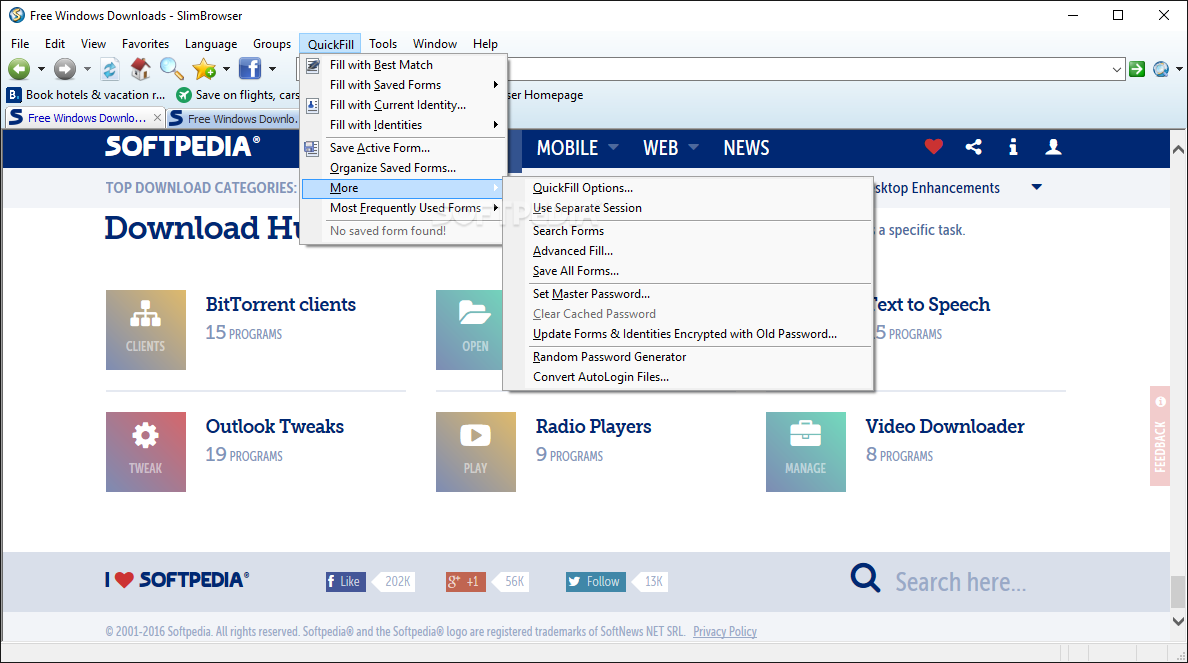This screenshot has height=663, width=1188.
Task: Open the Back button history dropdown arrow
Action: click(x=41, y=69)
